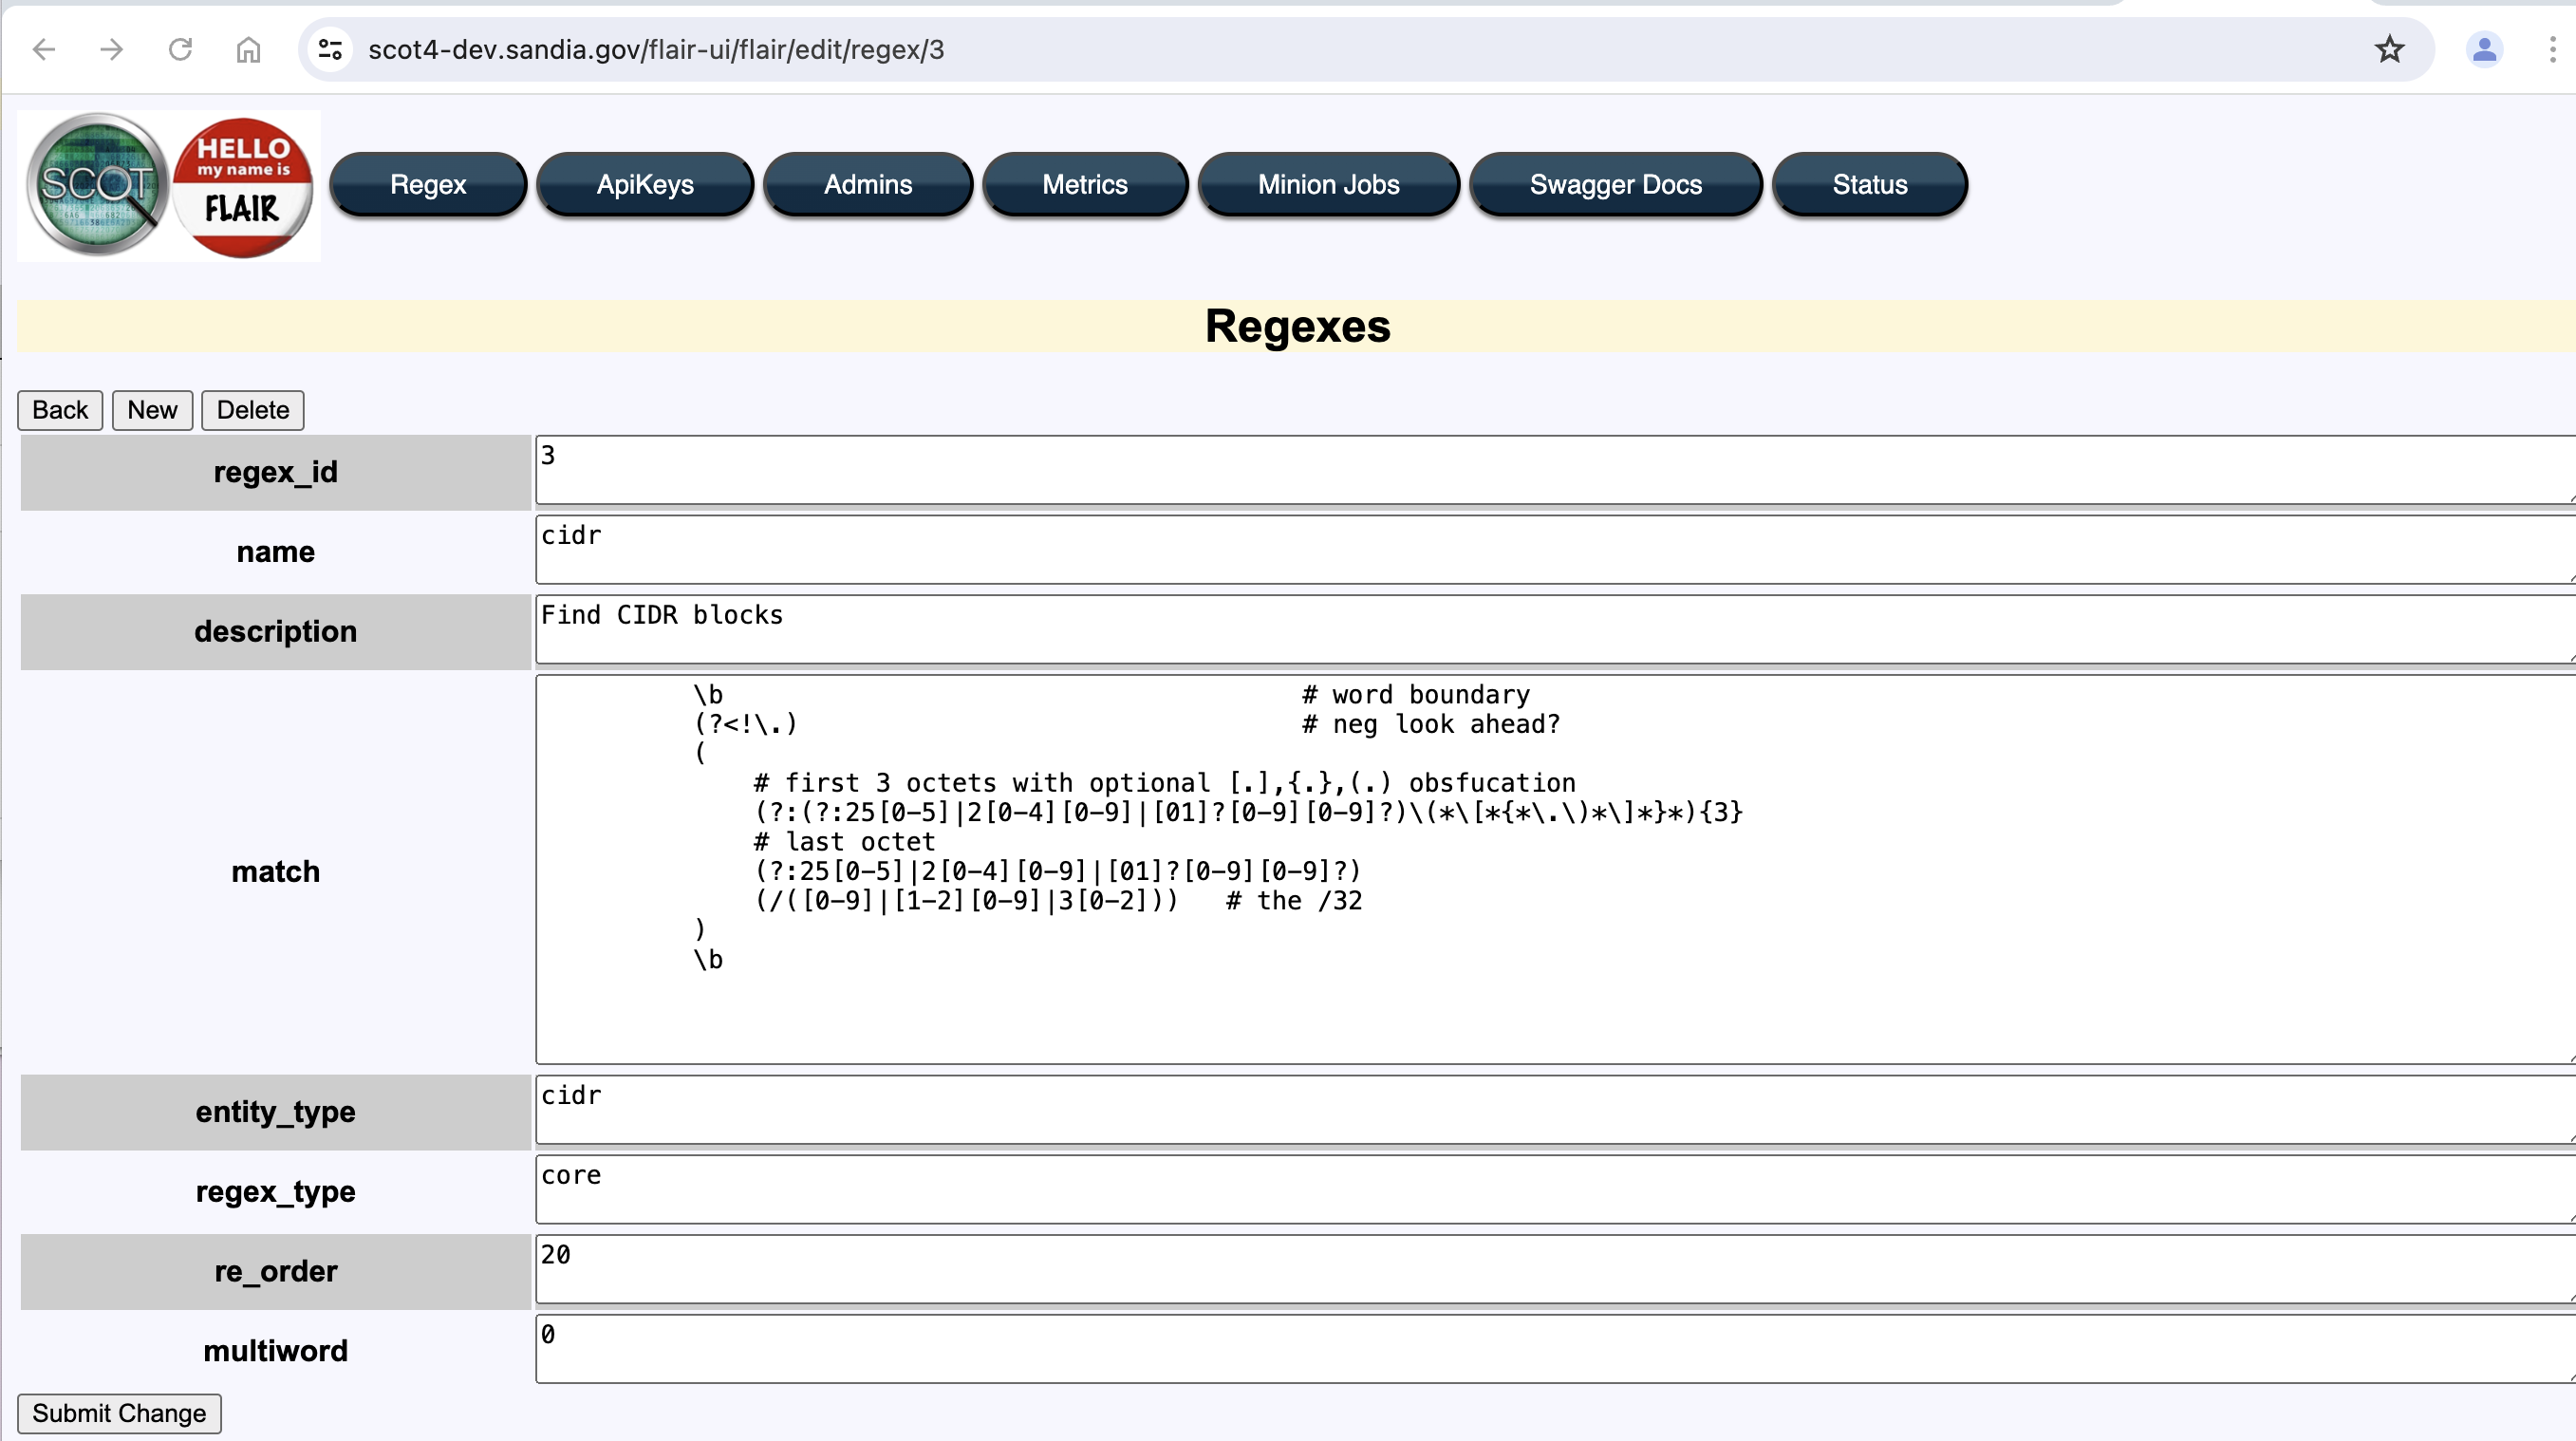Open ApiKeys management page
Image resolution: width=2576 pixels, height=1441 pixels.
point(644,184)
